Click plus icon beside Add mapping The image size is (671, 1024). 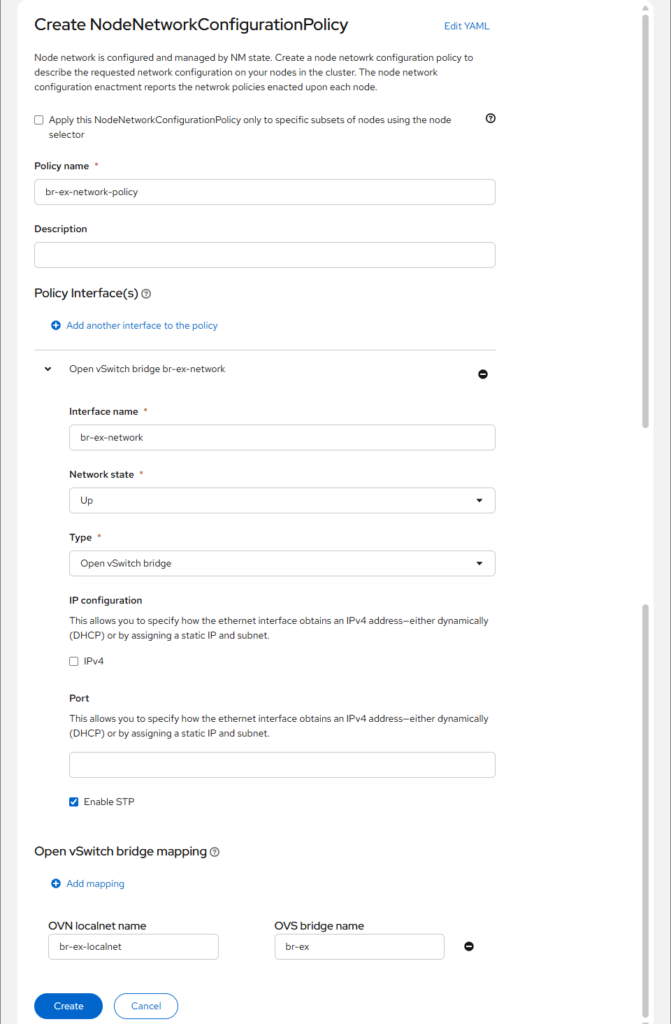pyautogui.click(x=56, y=884)
